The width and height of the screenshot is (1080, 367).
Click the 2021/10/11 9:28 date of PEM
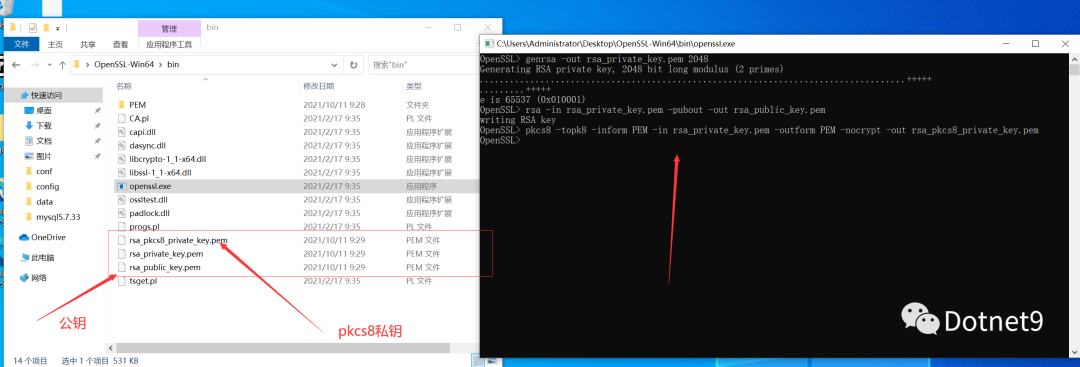334,105
